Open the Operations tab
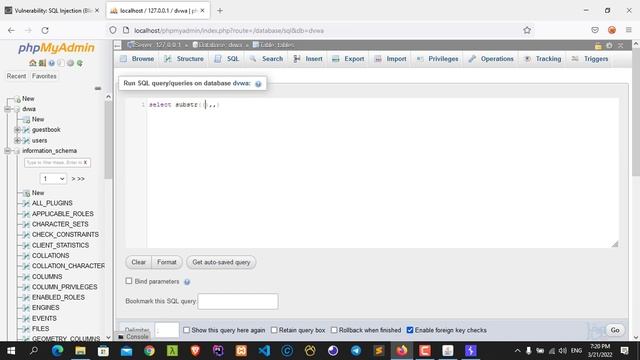Image resolution: width=640 pixels, height=360 pixels. pyautogui.click(x=491, y=59)
